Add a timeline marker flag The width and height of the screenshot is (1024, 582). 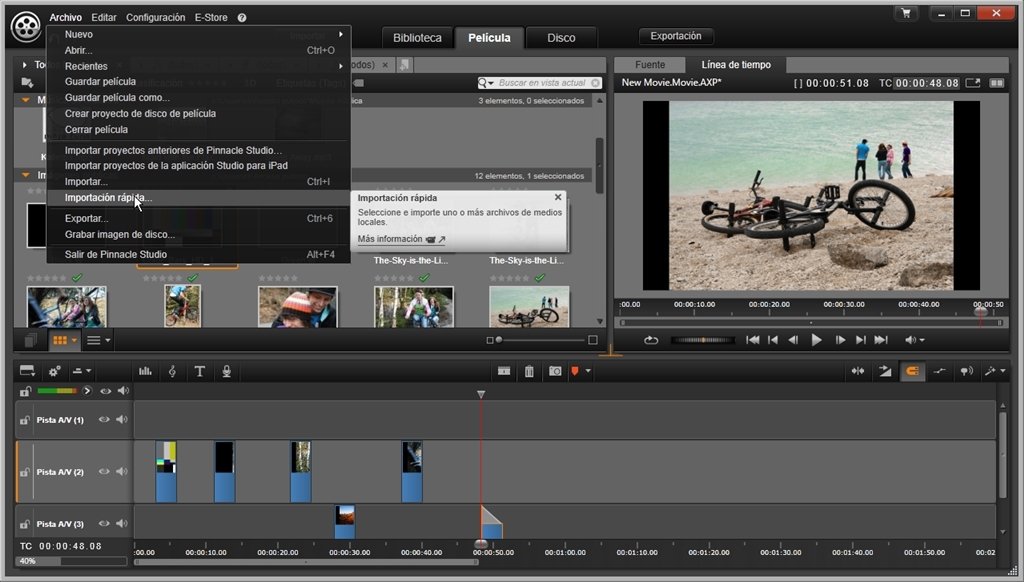point(575,371)
